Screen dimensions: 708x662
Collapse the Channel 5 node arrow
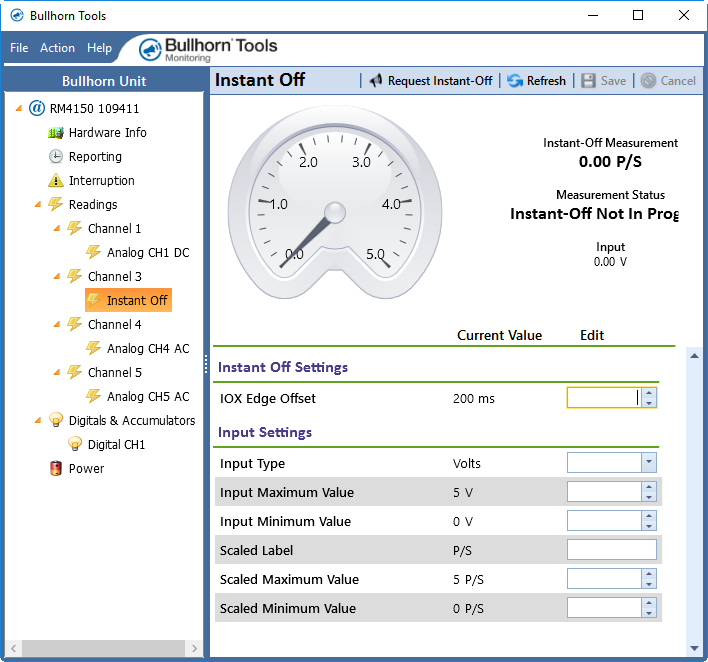(x=57, y=373)
